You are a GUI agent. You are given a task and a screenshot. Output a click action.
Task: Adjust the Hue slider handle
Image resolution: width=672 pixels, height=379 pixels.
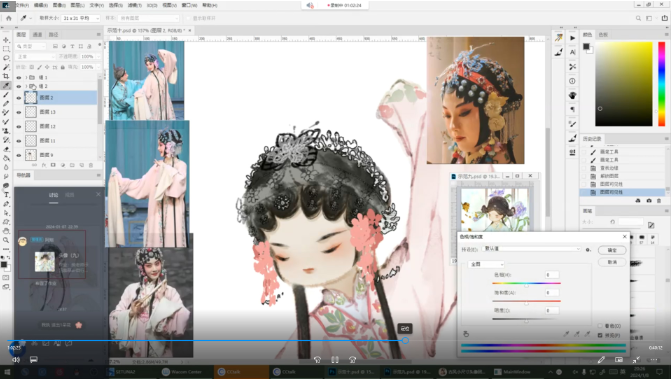(527, 286)
